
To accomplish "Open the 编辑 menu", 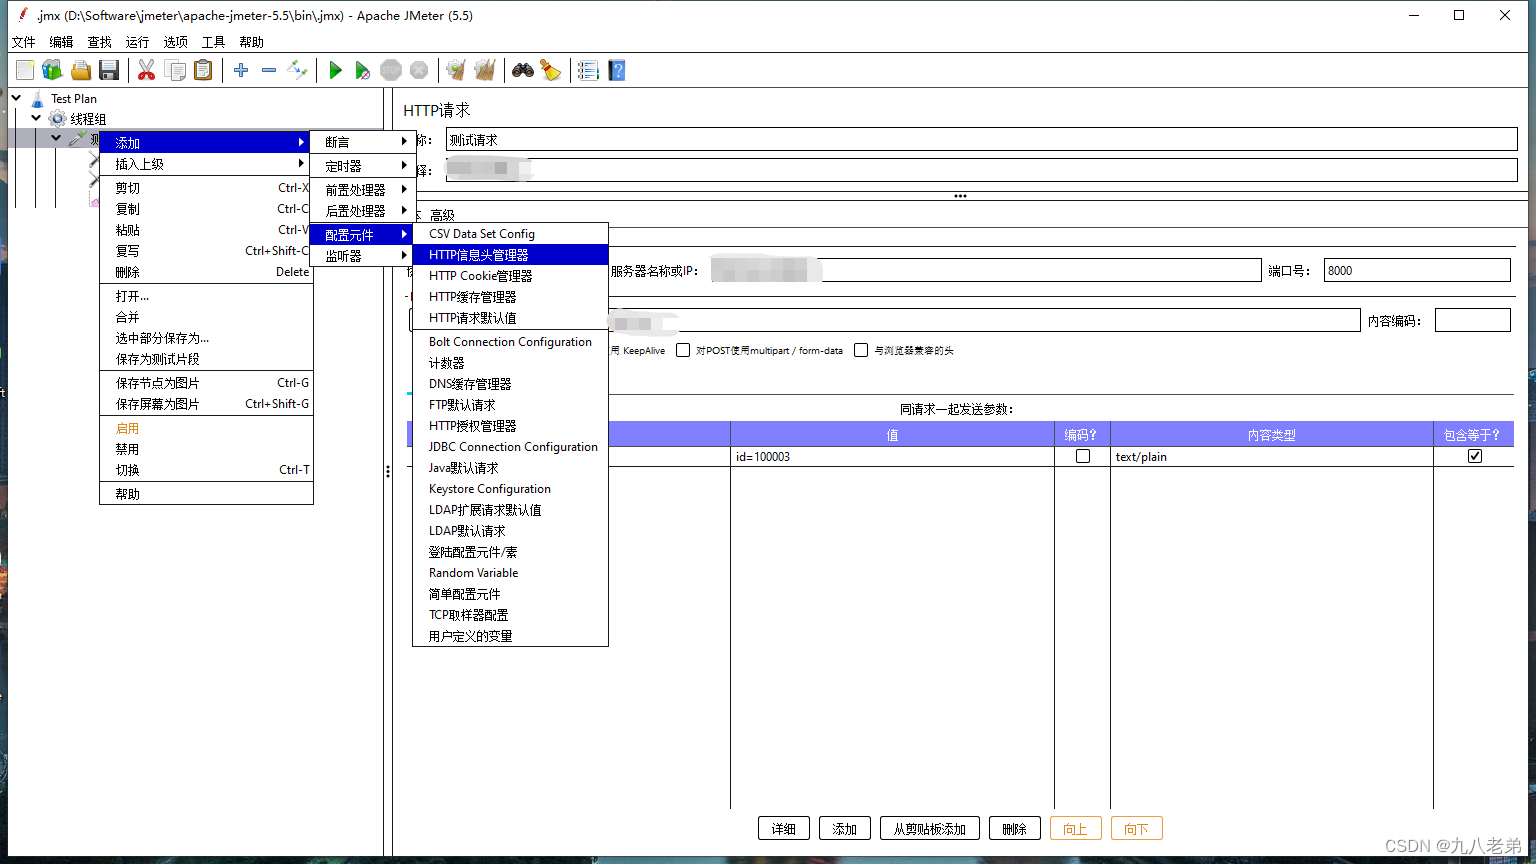I will (x=61, y=42).
